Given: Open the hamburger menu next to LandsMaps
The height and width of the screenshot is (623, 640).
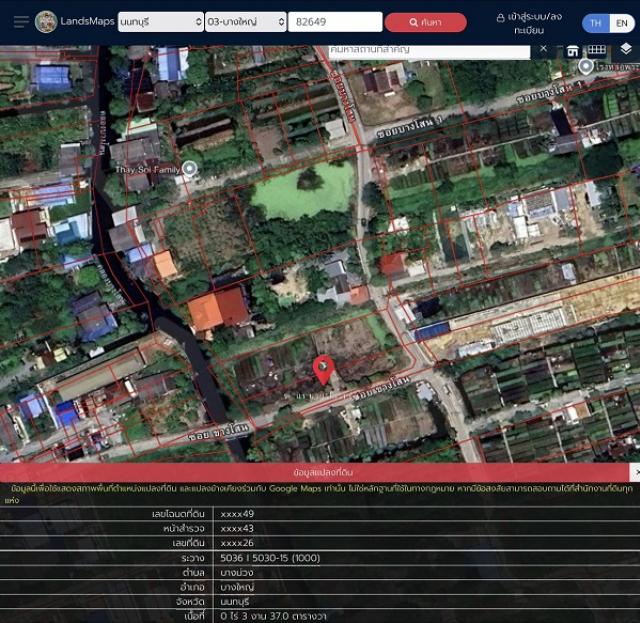Looking at the screenshot, I should (21, 22).
